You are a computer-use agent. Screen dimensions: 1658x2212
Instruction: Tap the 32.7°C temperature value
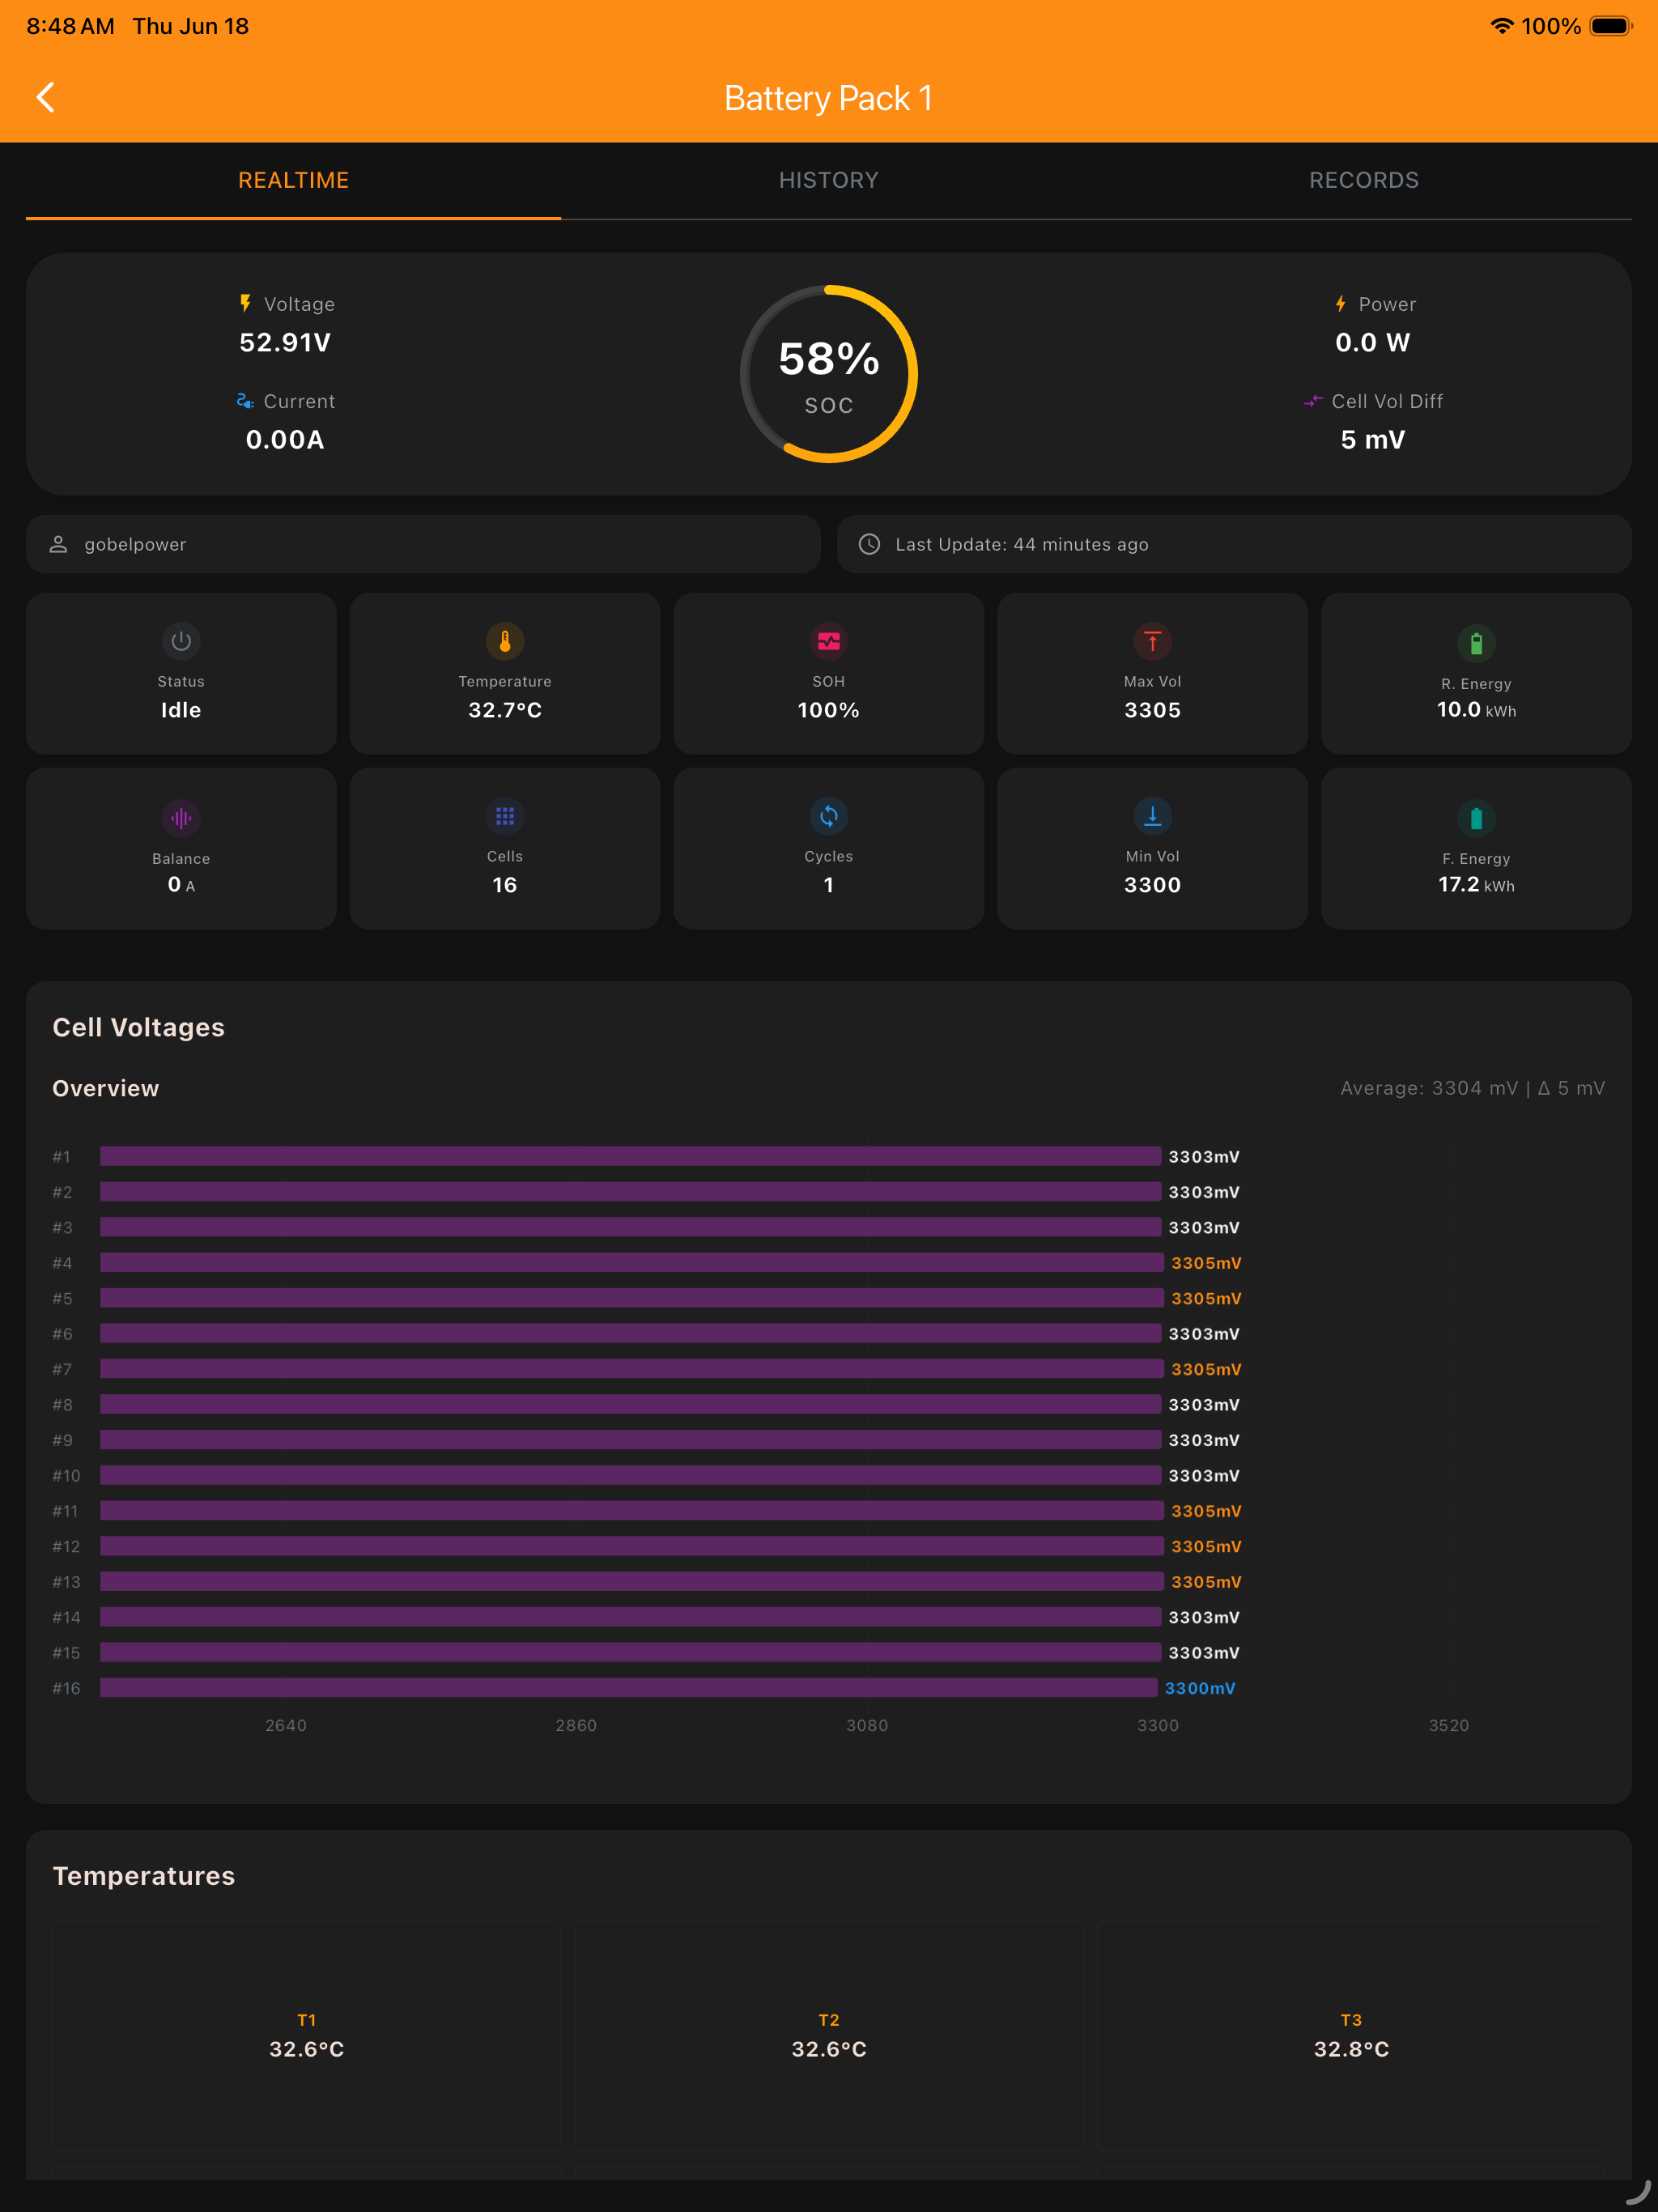point(505,709)
